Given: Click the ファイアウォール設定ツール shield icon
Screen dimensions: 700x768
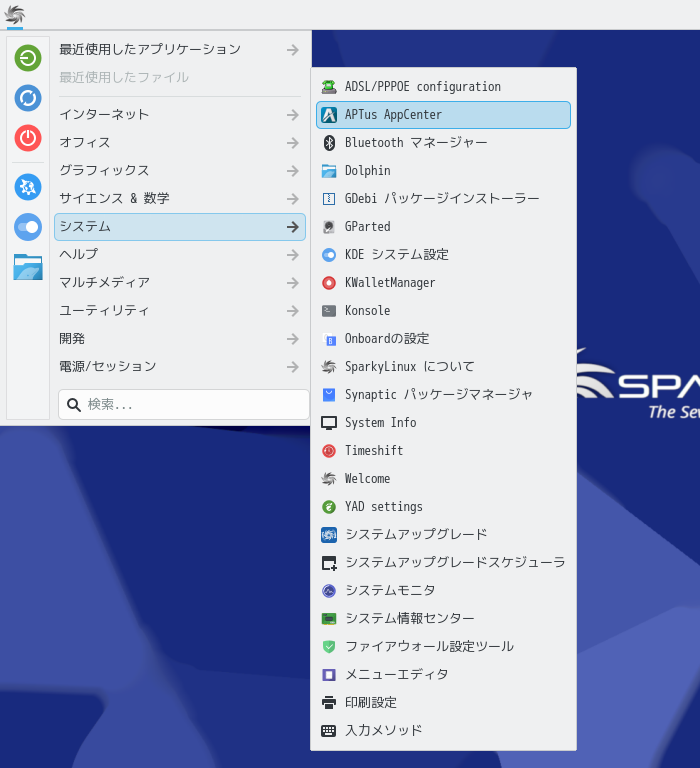Looking at the screenshot, I should point(329,647).
